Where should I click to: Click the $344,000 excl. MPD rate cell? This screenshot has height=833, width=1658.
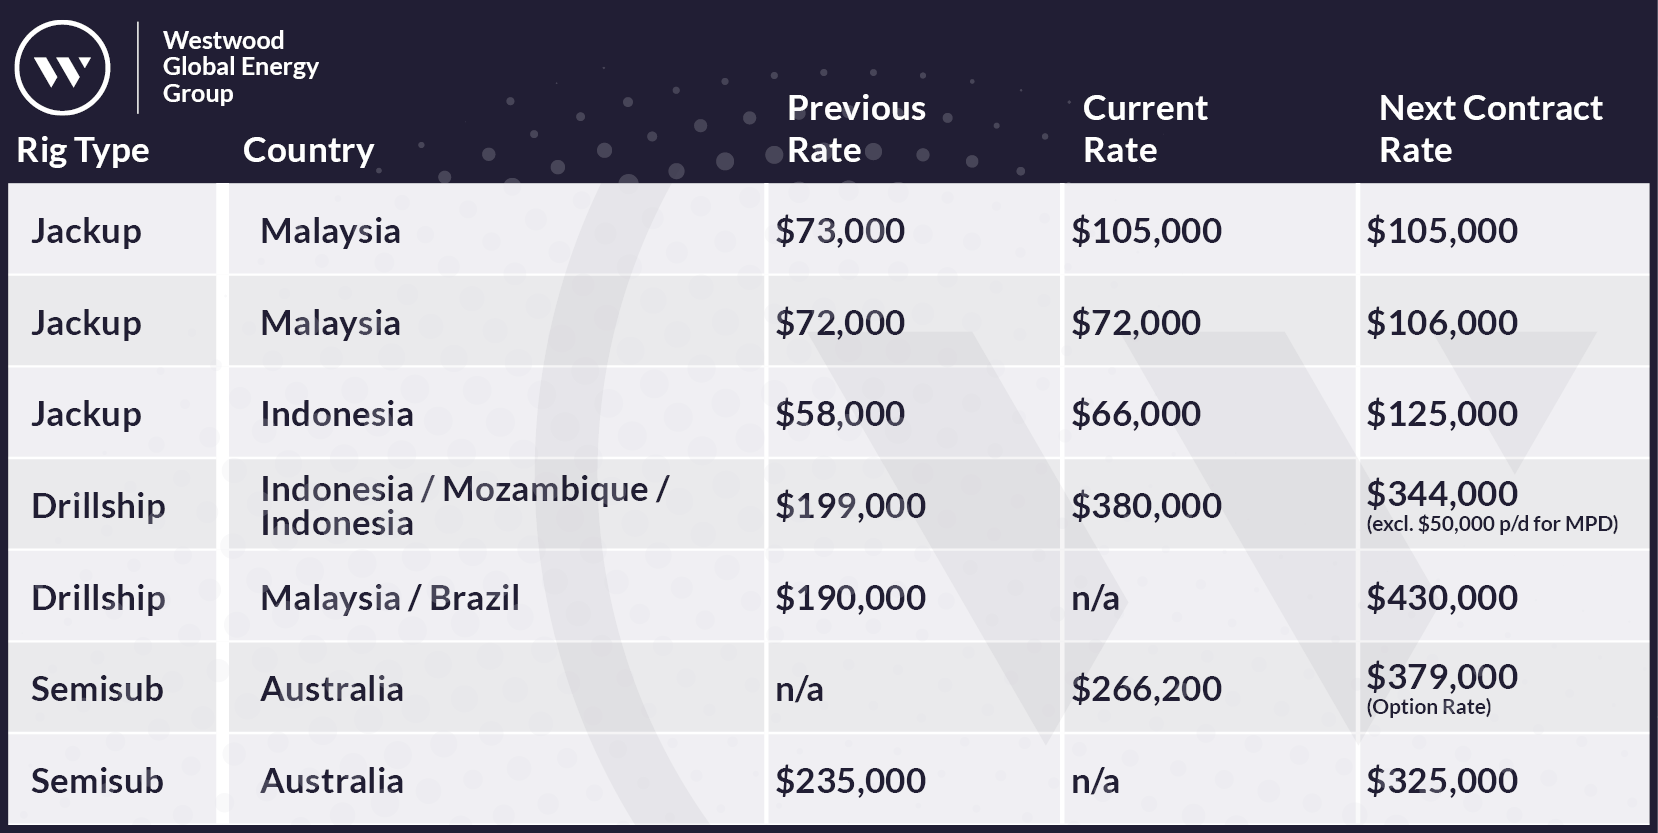(1491, 505)
